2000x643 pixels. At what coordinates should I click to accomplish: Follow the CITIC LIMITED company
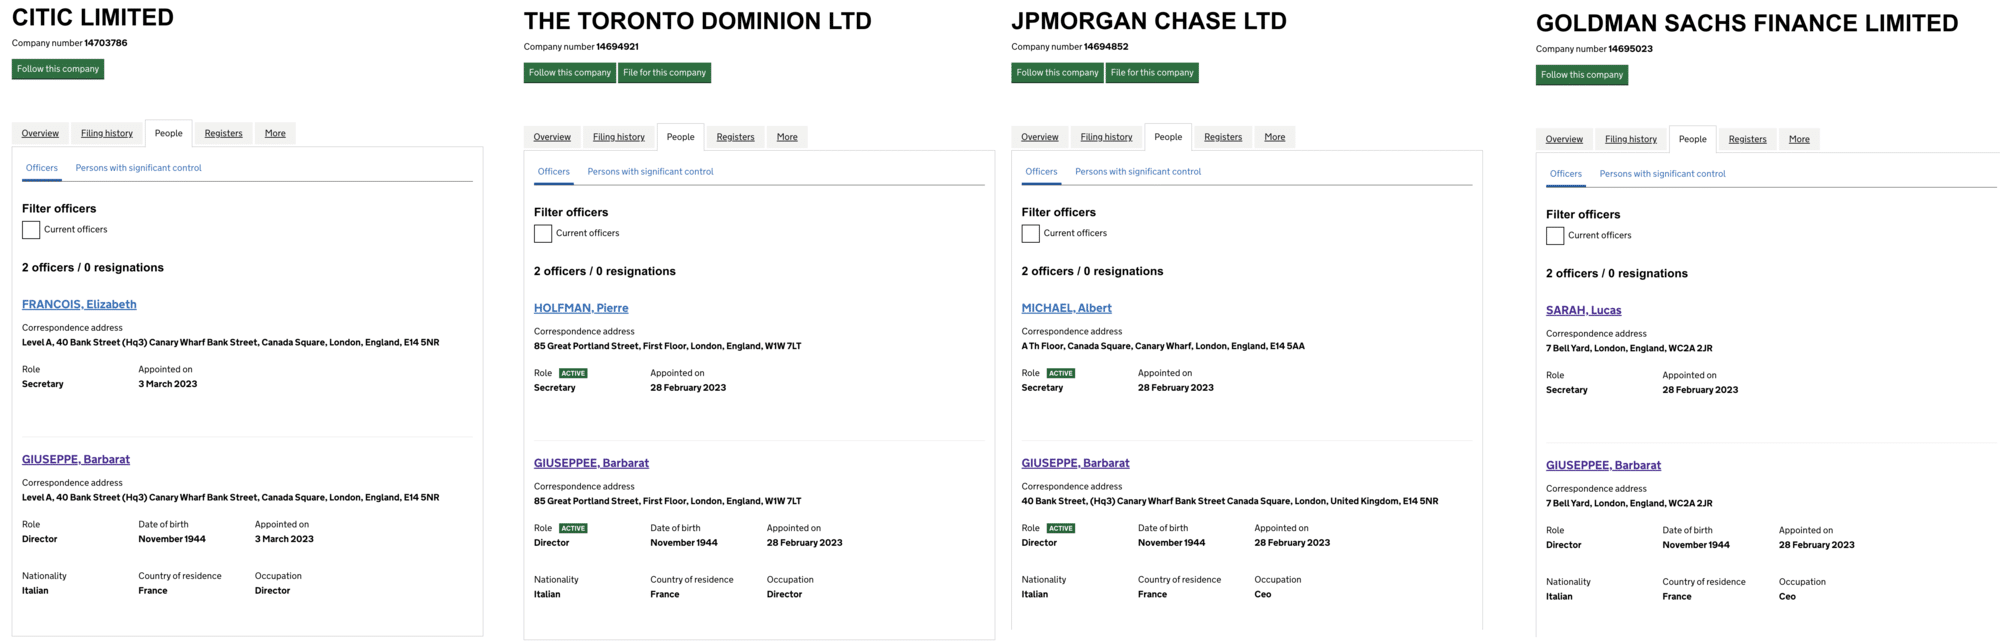[58, 69]
